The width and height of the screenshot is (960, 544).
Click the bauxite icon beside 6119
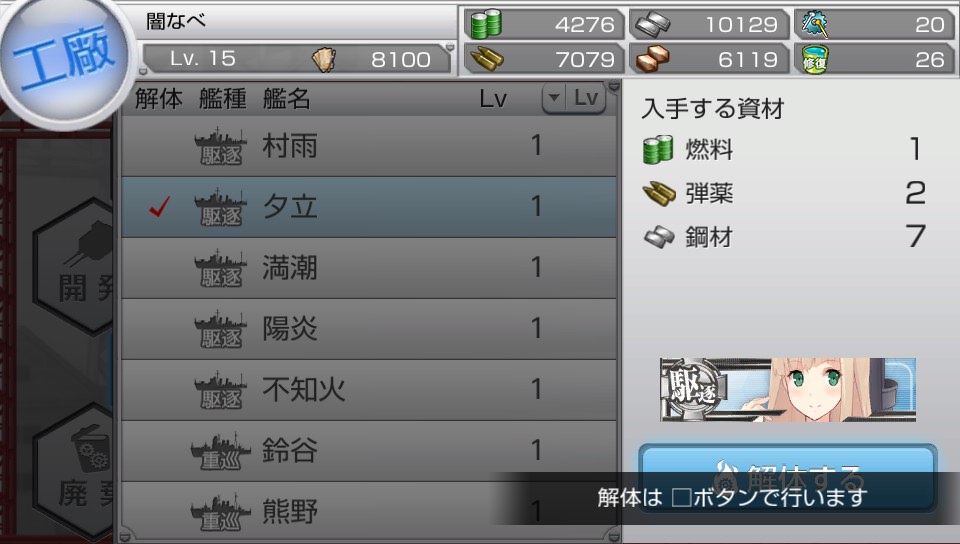pyautogui.click(x=652, y=59)
